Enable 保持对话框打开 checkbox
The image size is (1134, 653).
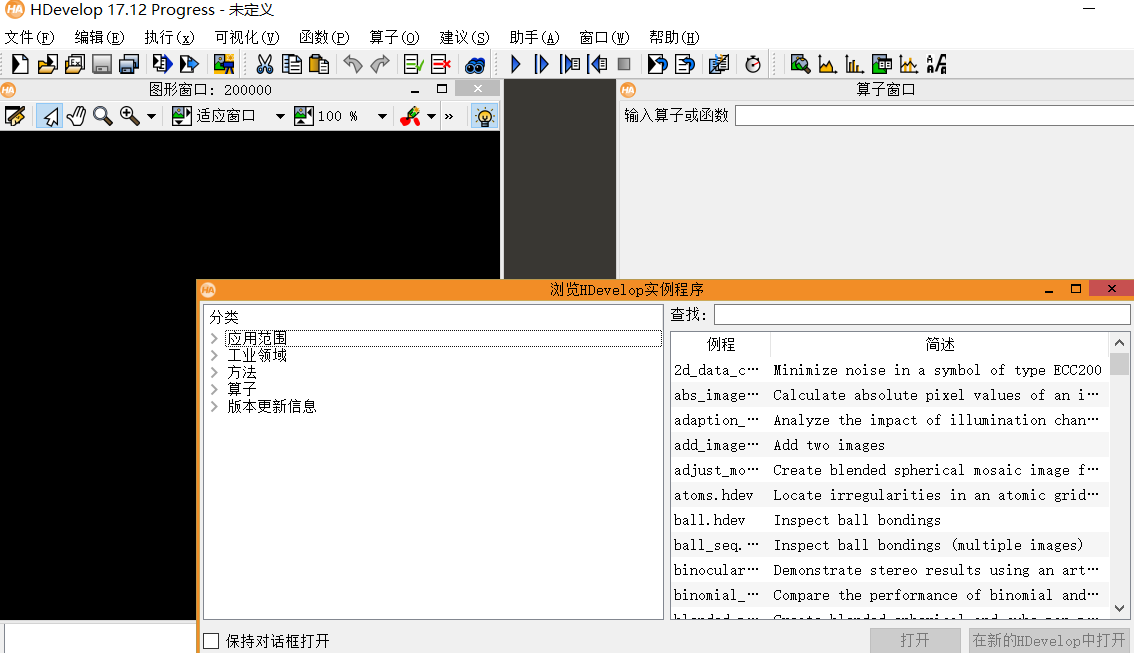tap(211, 641)
